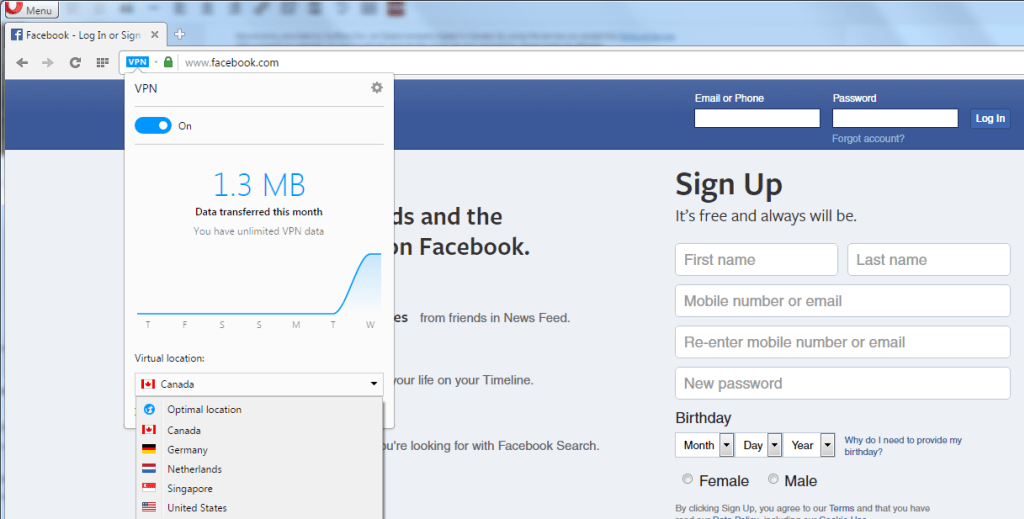
Task: Turn off the VPN toggle switch
Action: click(x=153, y=125)
